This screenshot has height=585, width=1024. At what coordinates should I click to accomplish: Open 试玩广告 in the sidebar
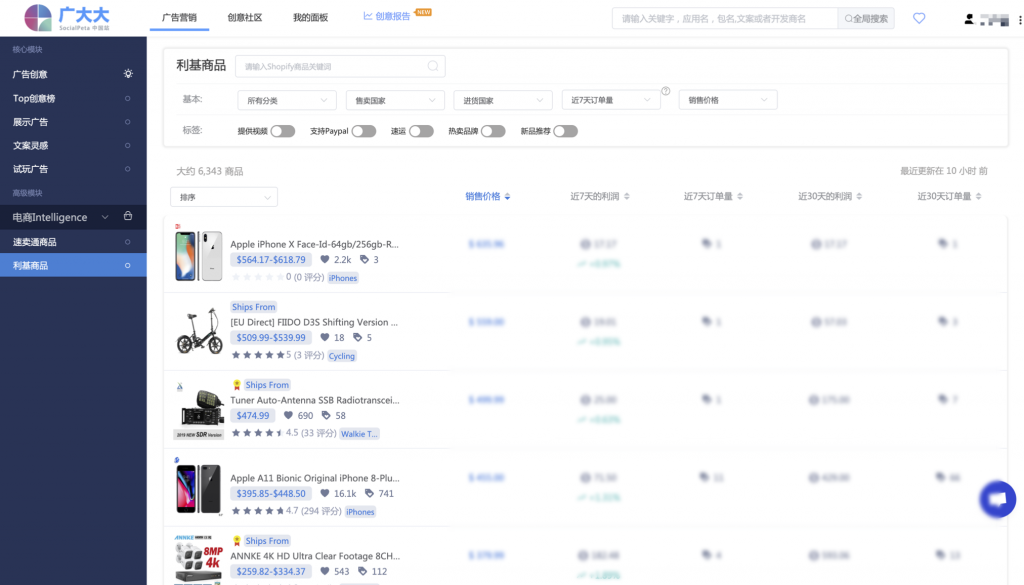(x=73, y=168)
